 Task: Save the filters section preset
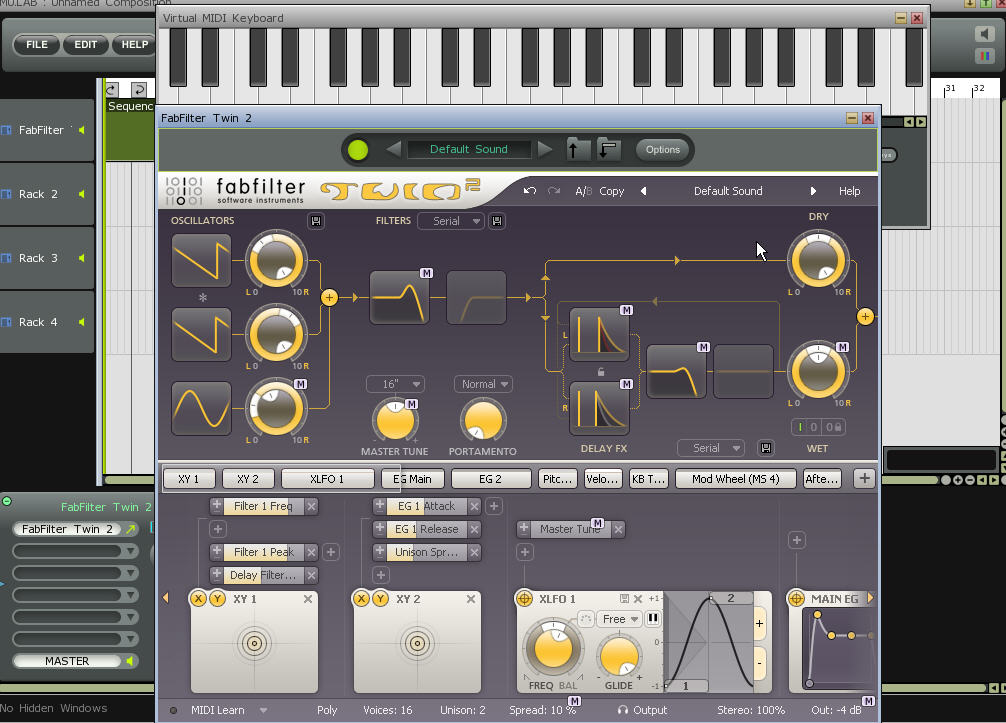tap(497, 221)
